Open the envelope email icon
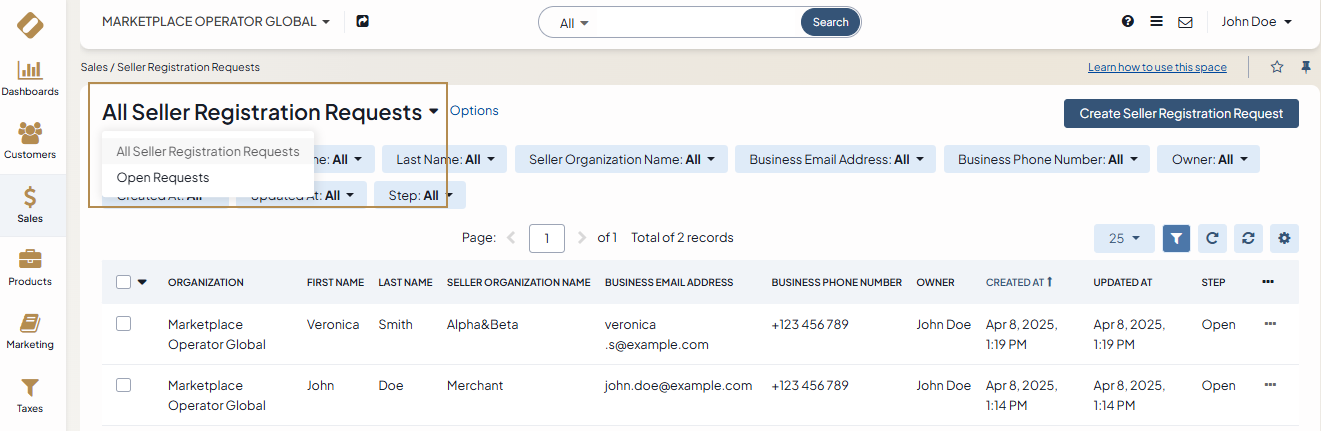The width and height of the screenshot is (1321, 431). [1185, 22]
